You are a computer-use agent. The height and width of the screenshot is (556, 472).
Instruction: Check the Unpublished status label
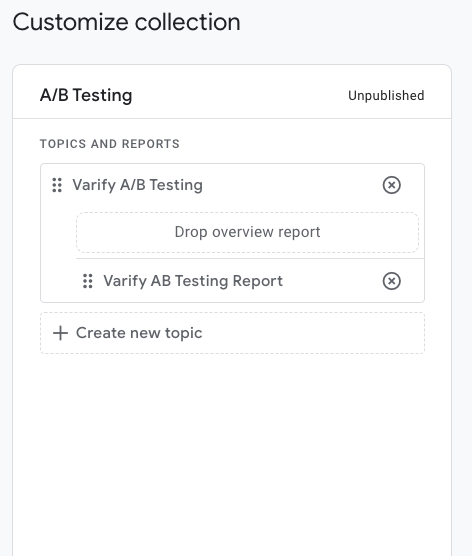pyautogui.click(x=386, y=95)
